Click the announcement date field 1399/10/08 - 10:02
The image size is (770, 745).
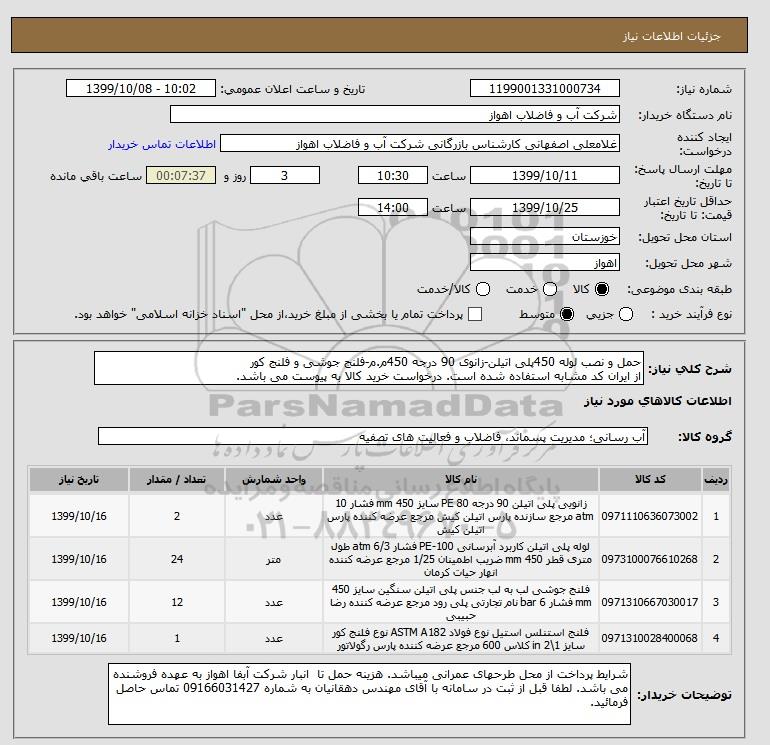click(141, 88)
